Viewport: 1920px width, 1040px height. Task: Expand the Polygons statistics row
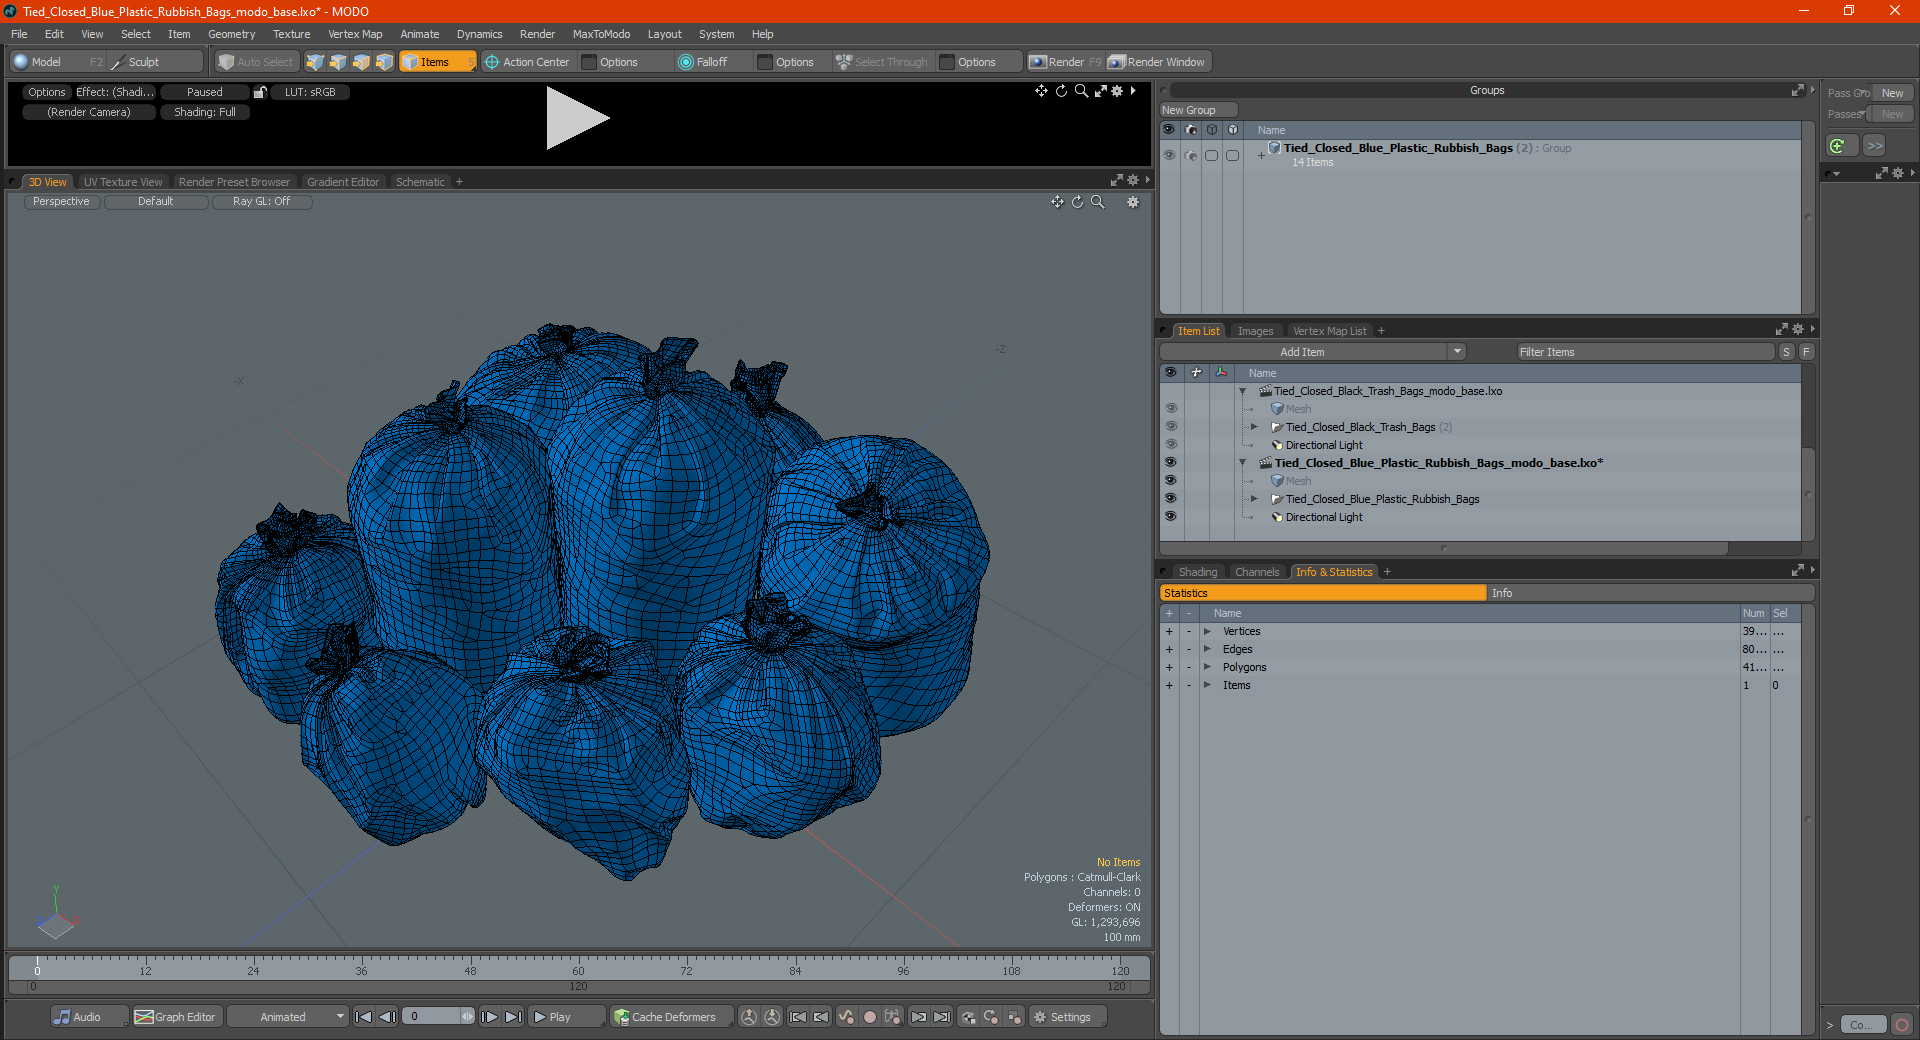pyautogui.click(x=1207, y=667)
